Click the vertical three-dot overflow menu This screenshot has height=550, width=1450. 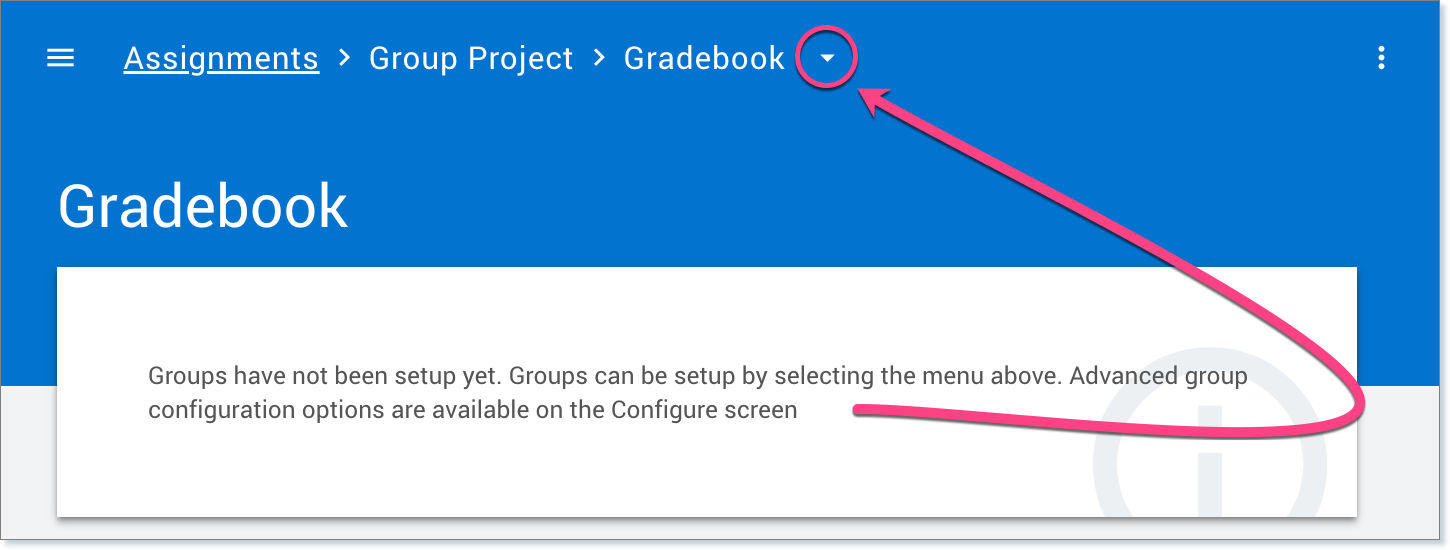[x=1381, y=58]
